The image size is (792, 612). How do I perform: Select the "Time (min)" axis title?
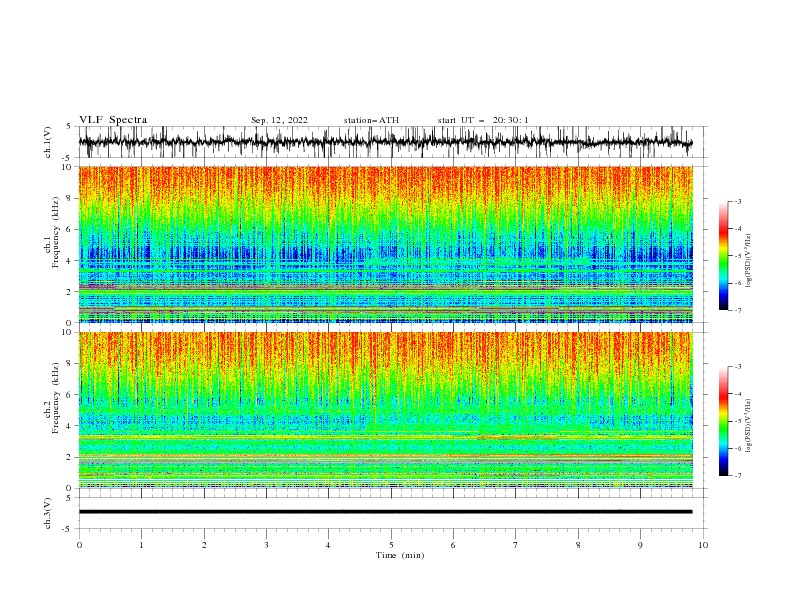pos(400,555)
